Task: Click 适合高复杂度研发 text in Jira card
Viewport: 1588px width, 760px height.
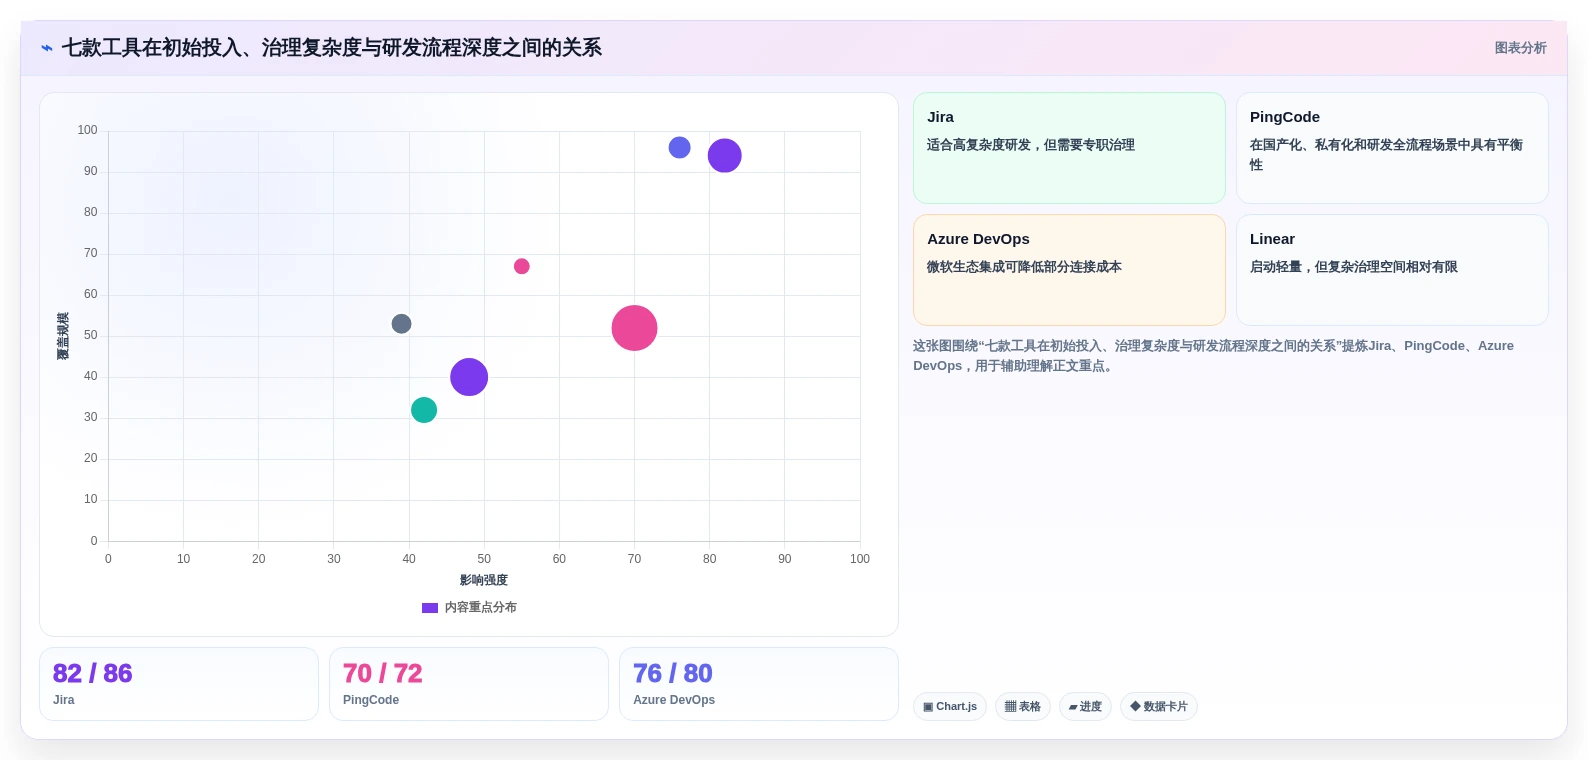Action: tap(979, 145)
